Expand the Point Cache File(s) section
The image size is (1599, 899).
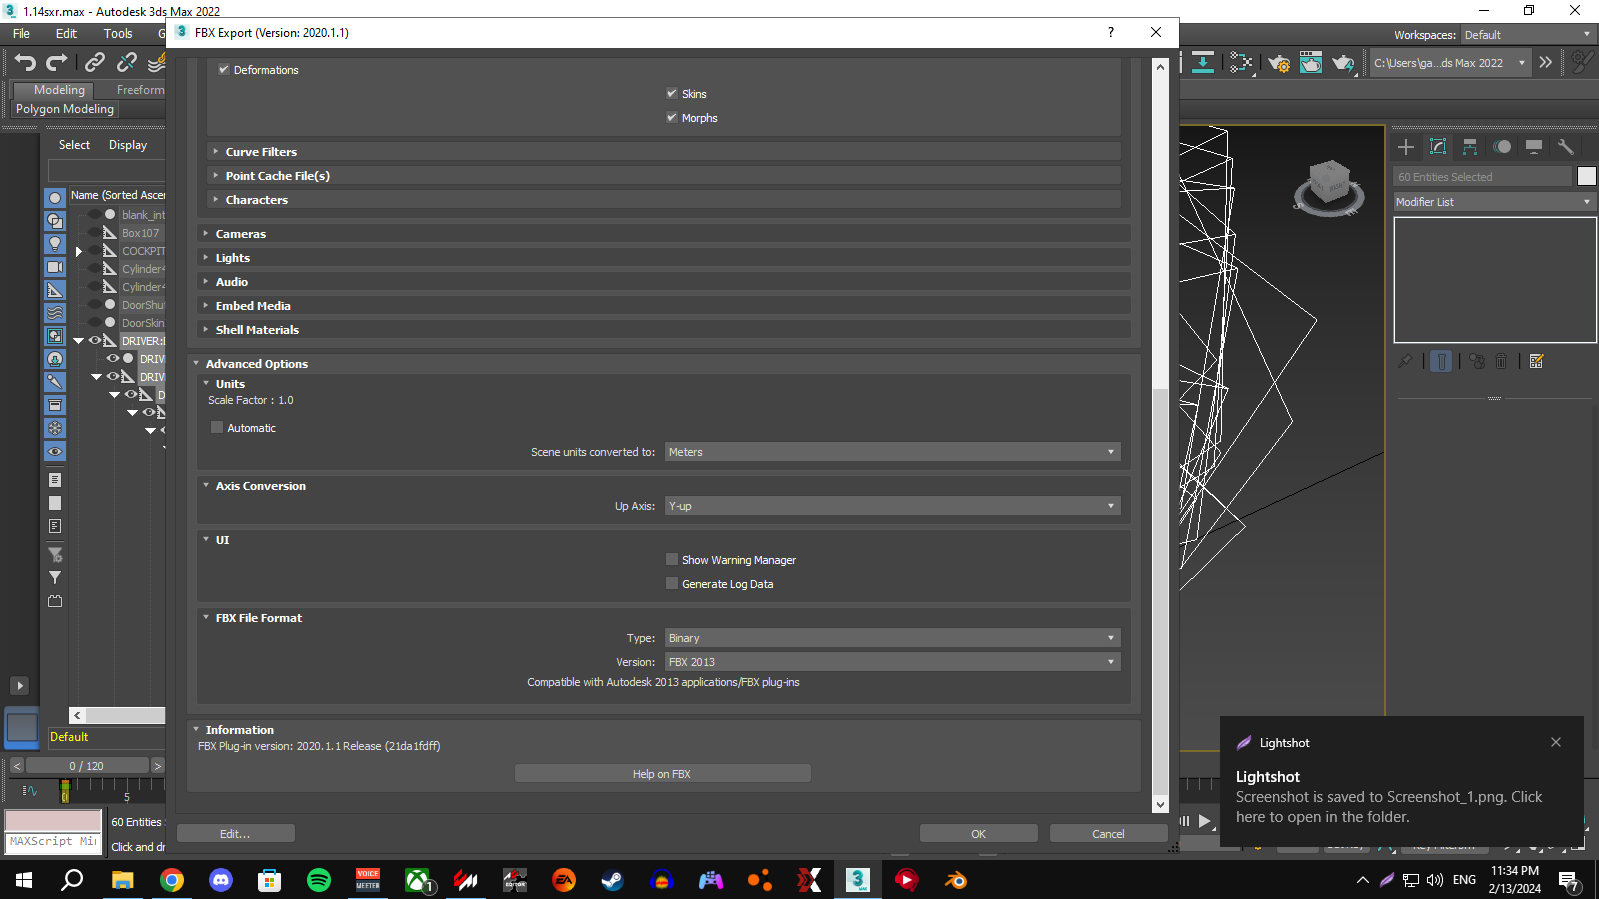664,176
